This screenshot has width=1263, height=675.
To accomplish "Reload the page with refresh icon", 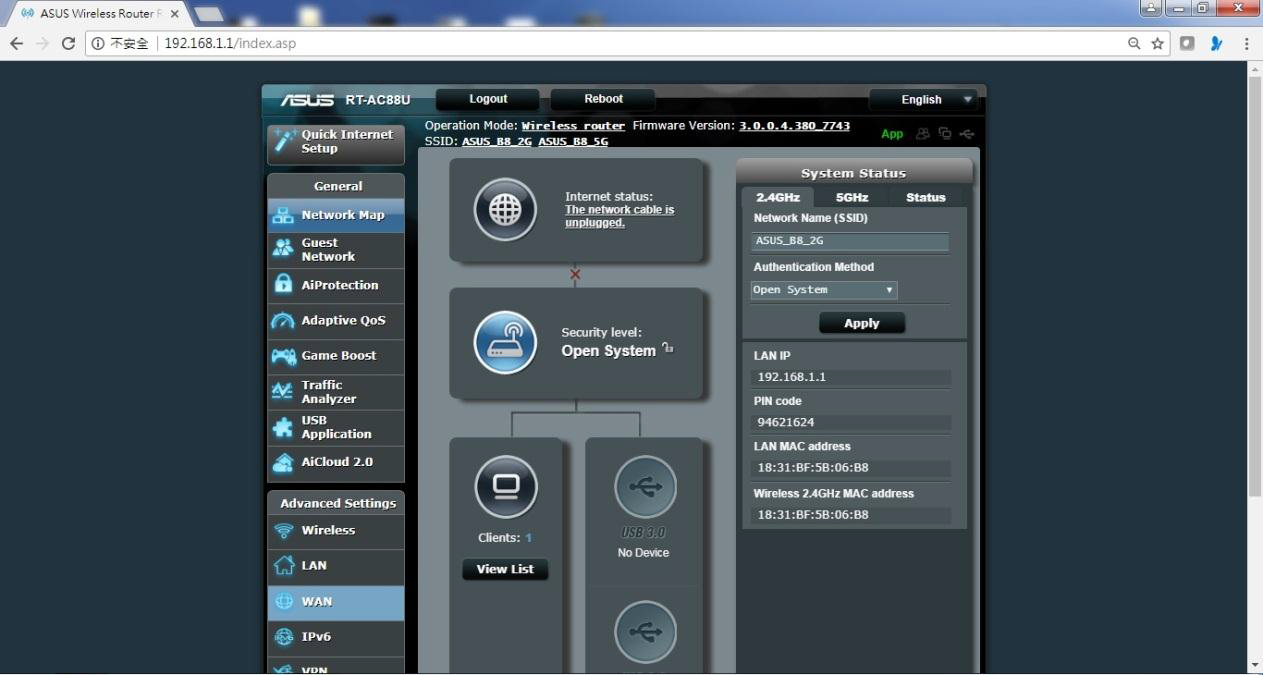I will 68,43.
